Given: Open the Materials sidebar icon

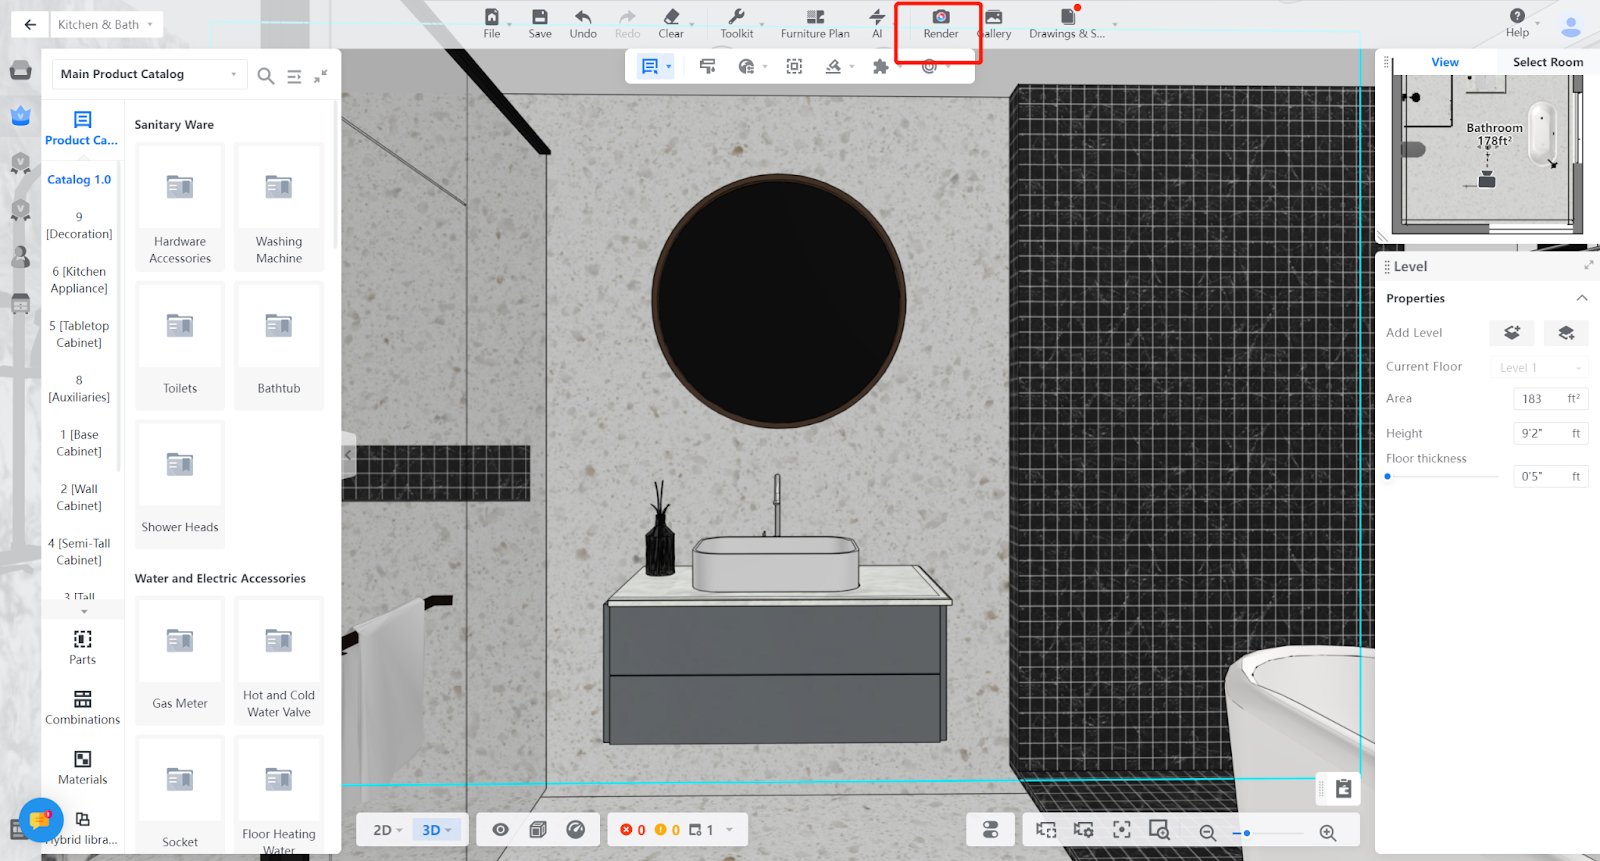Looking at the screenshot, I should tap(83, 760).
